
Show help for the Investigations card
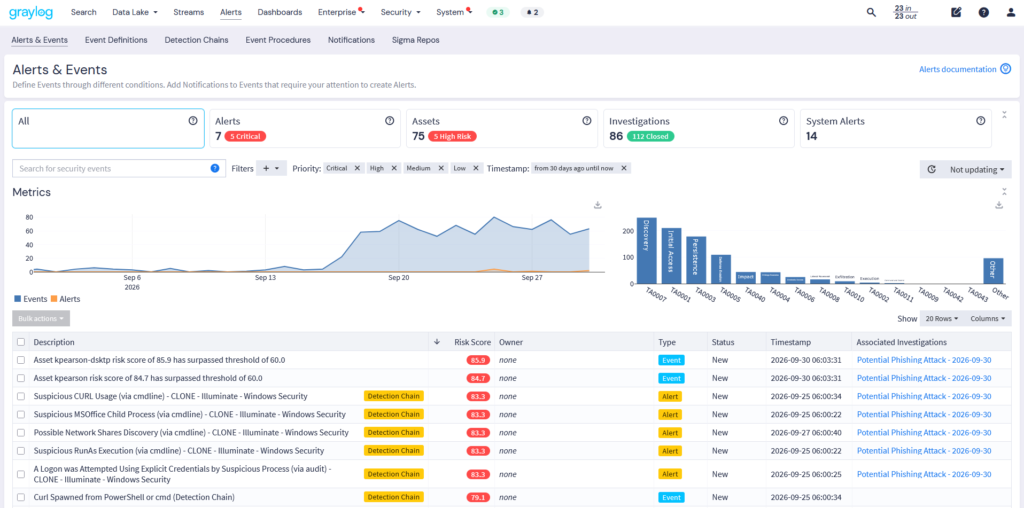point(783,121)
